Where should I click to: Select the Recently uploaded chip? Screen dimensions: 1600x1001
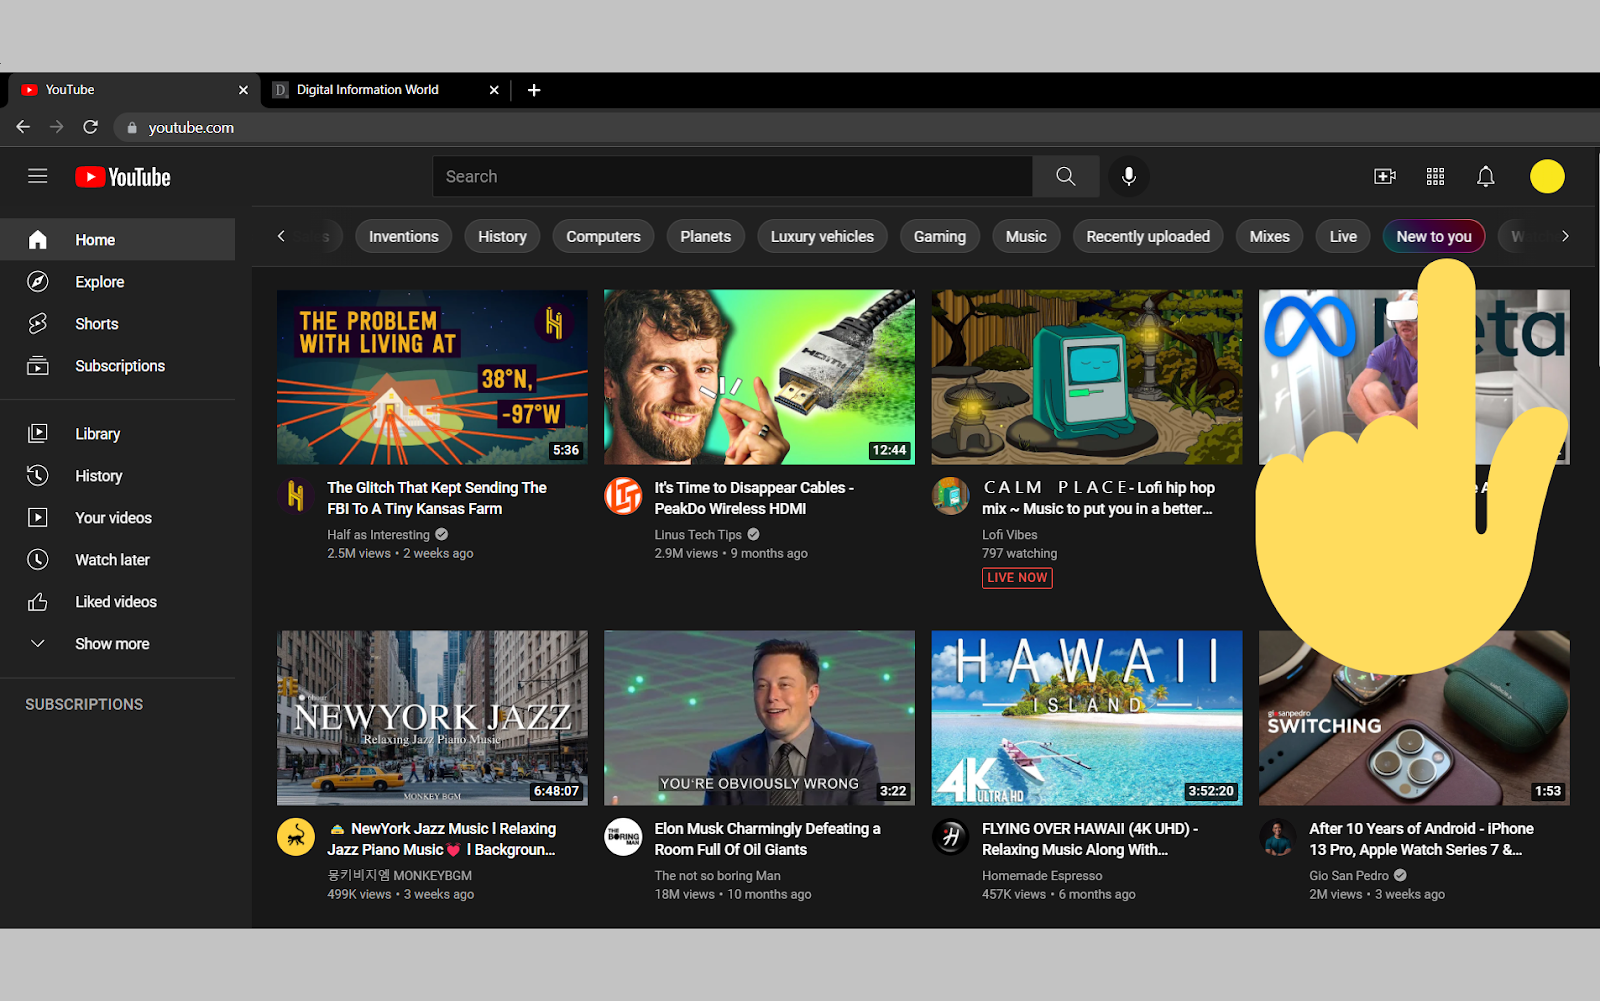1148,237
